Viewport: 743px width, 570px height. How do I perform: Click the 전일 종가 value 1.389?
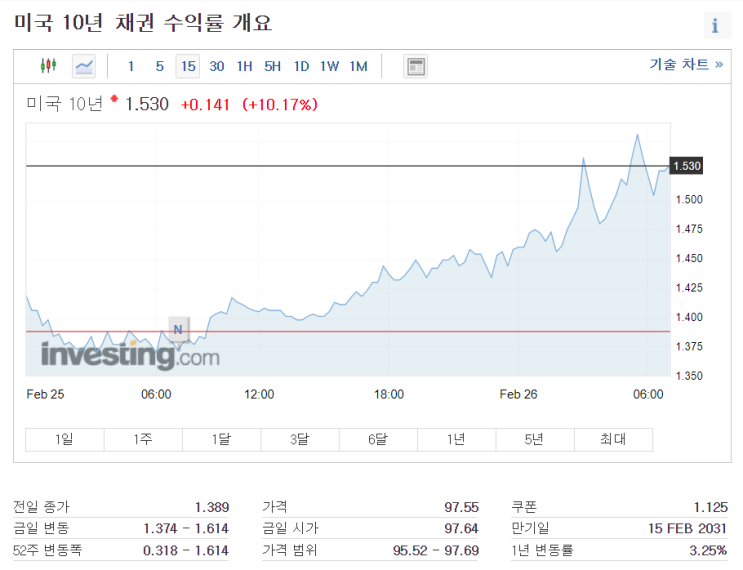click(212, 507)
